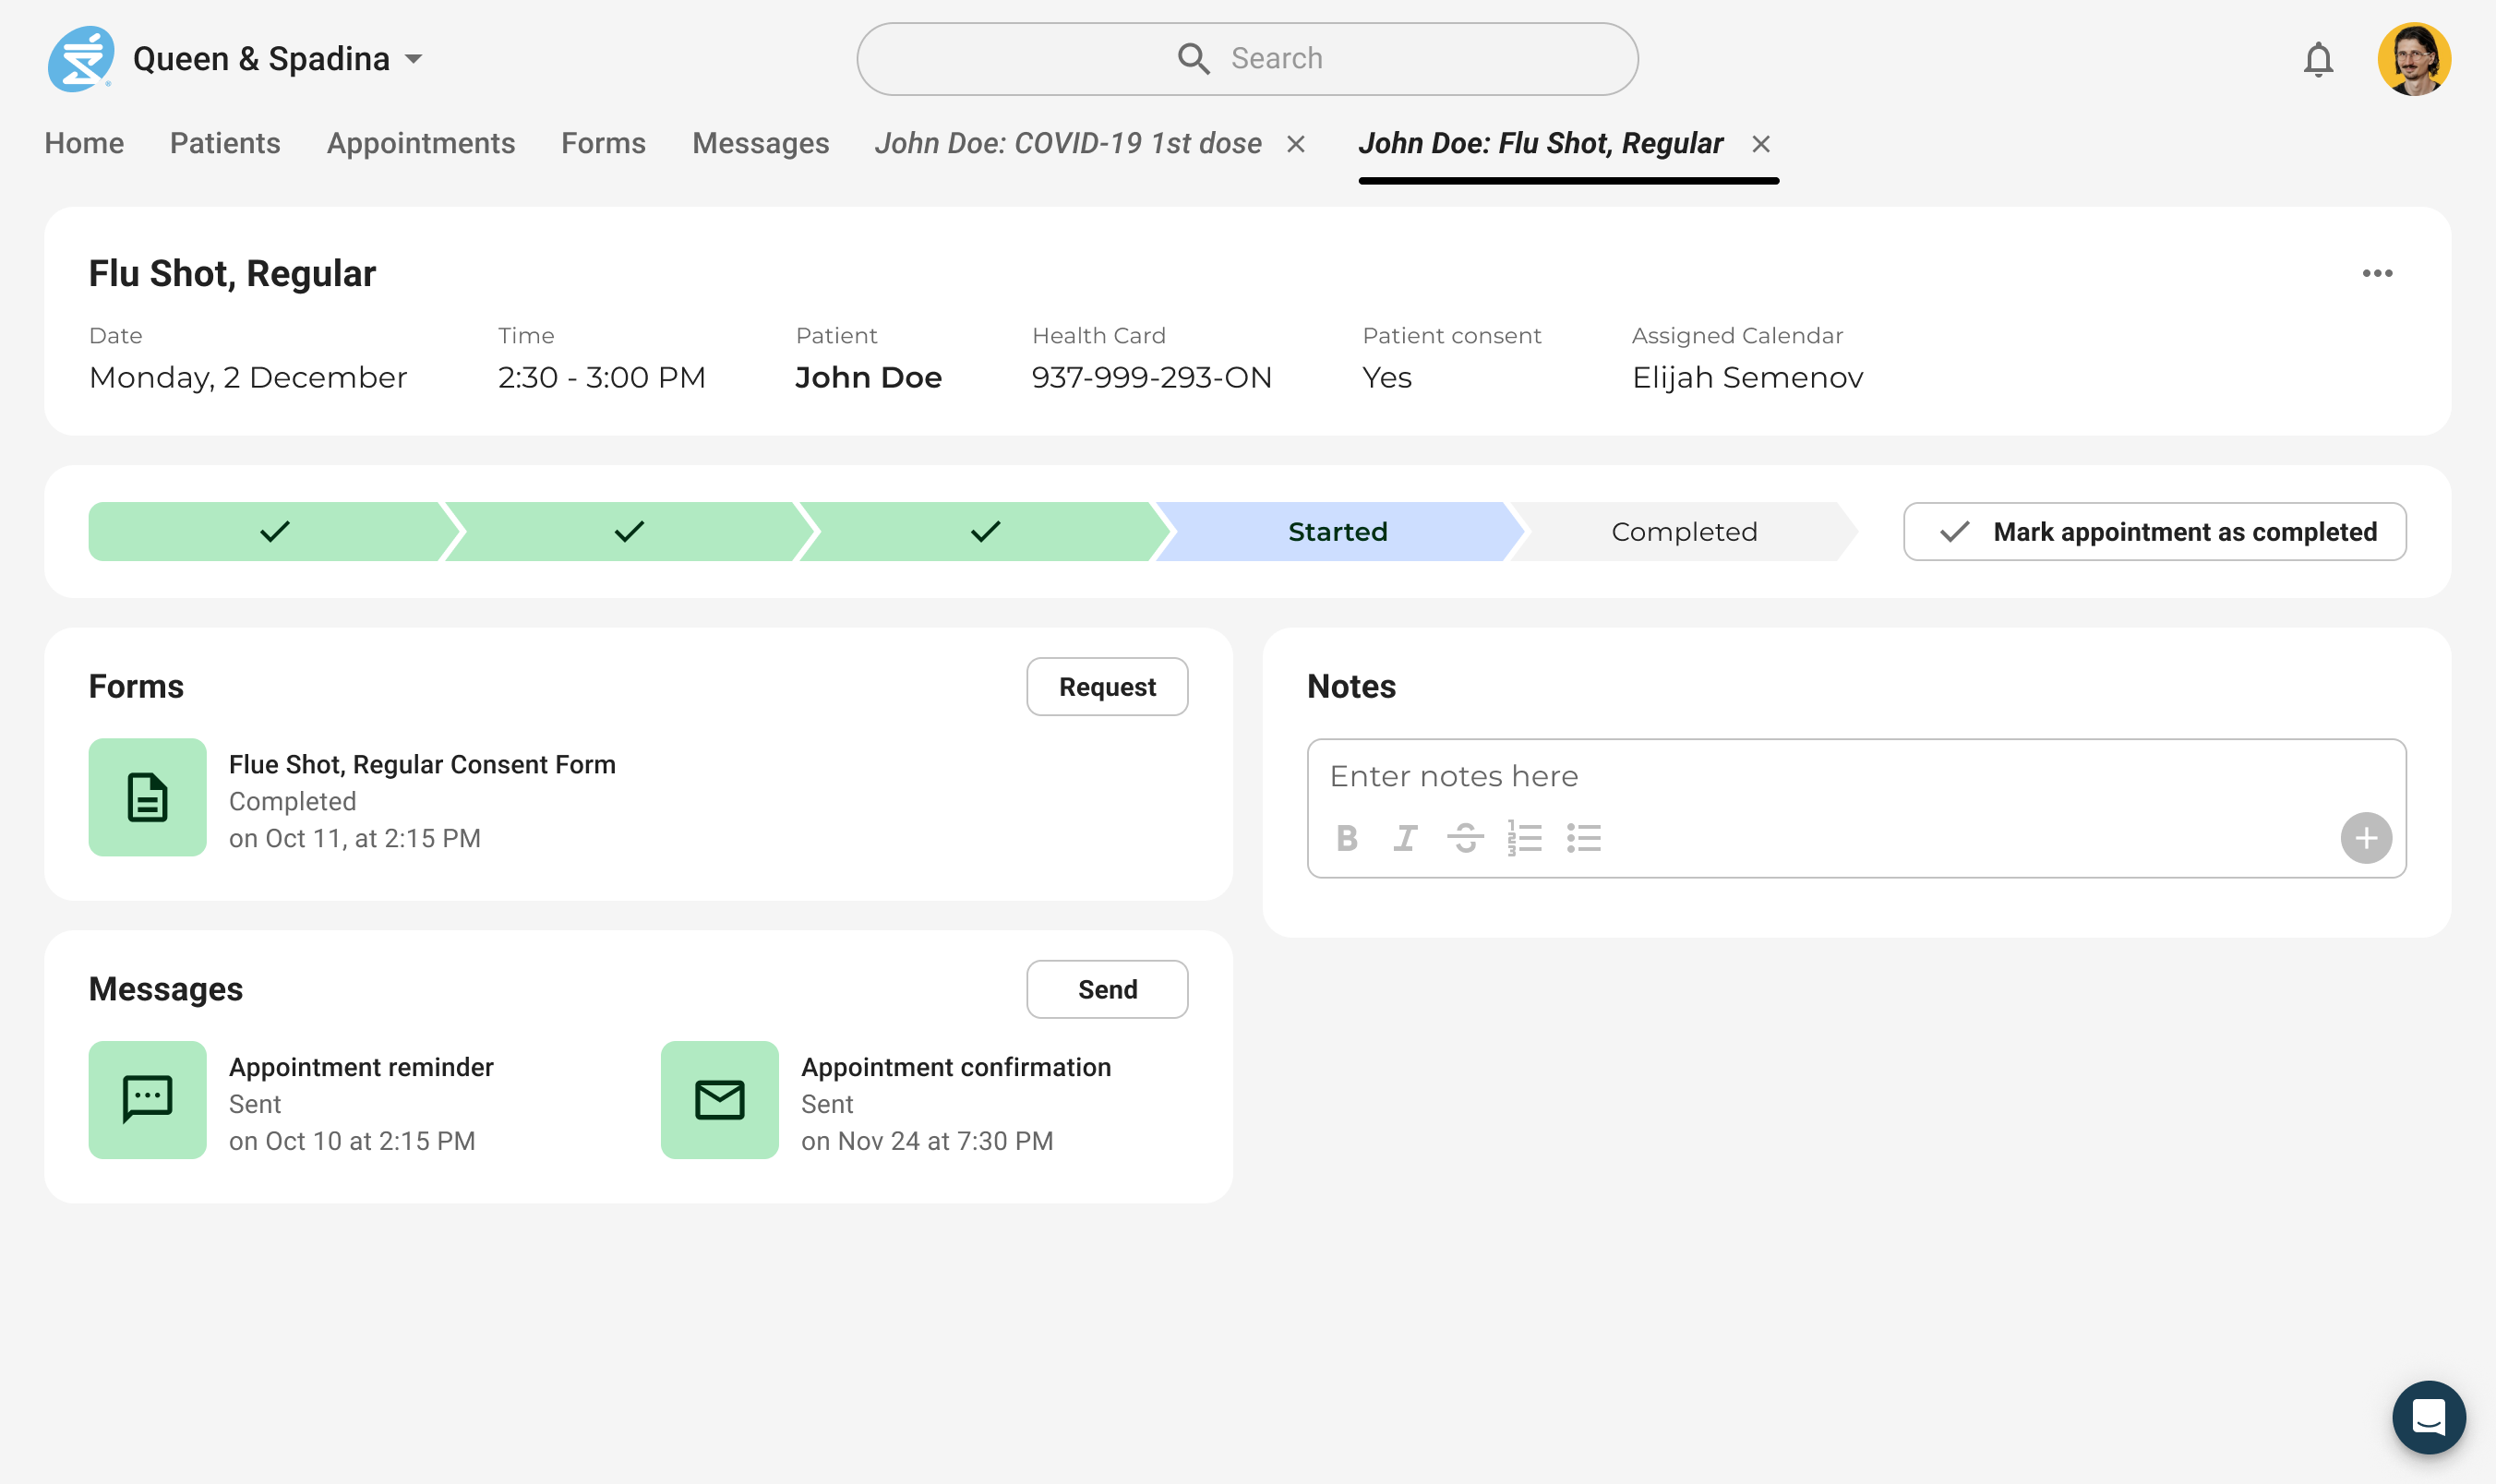The height and width of the screenshot is (1484, 2496).
Task: Insert a numbered list in notes
Action: click(1524, 838)
